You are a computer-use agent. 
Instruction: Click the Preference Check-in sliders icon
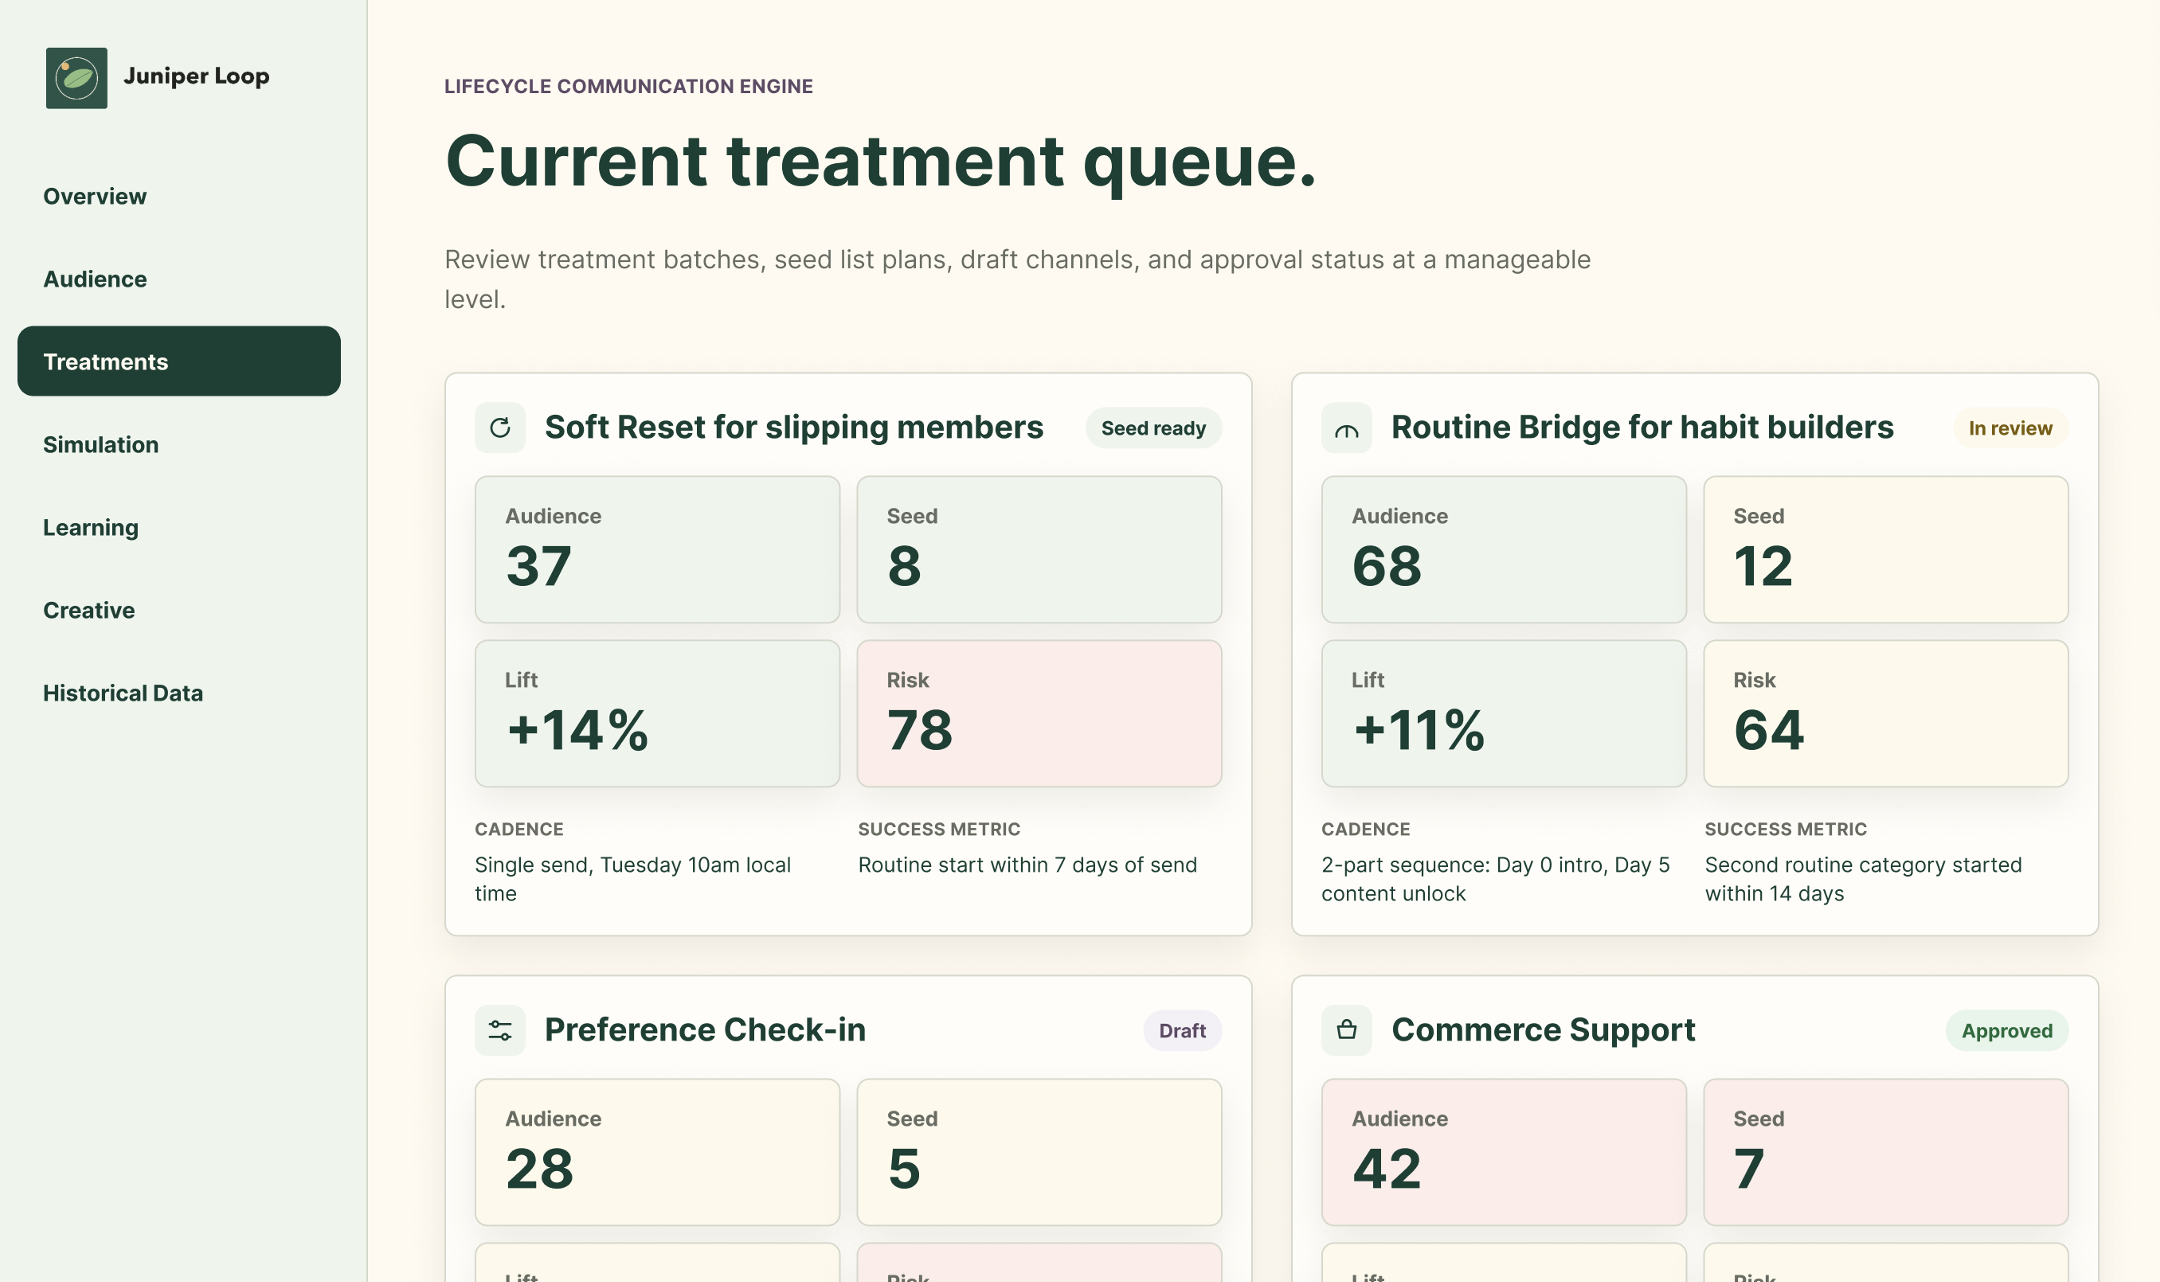pos(500,1030)
